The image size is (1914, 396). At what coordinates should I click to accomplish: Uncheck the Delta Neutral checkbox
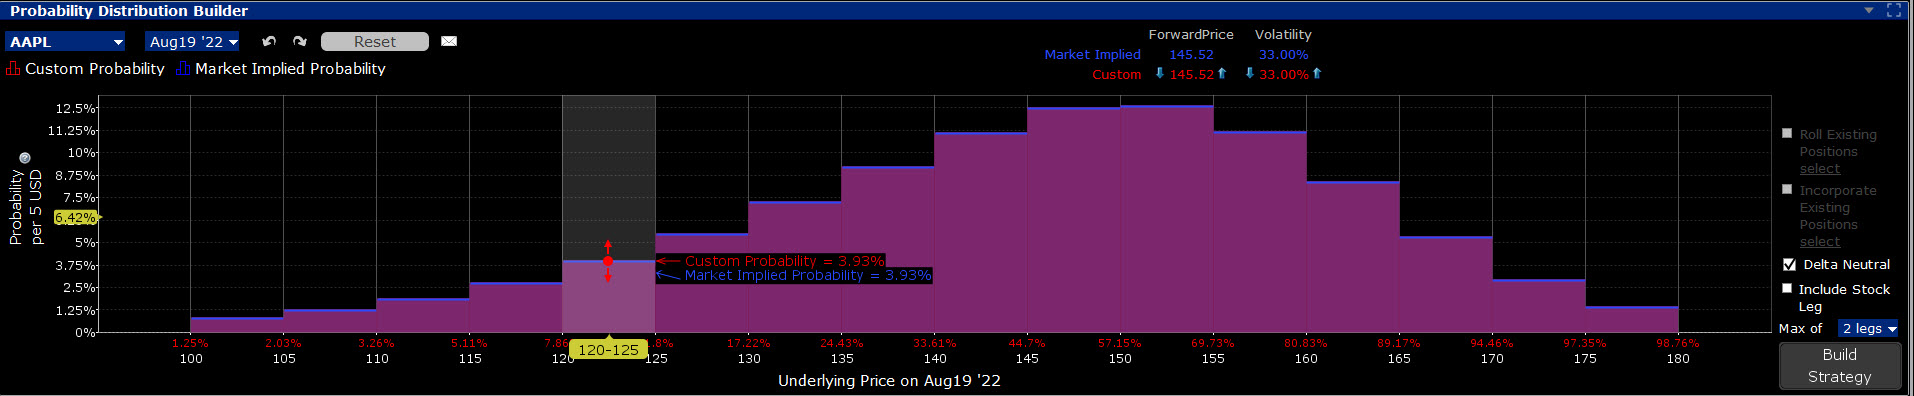[x=1789, y=265]
